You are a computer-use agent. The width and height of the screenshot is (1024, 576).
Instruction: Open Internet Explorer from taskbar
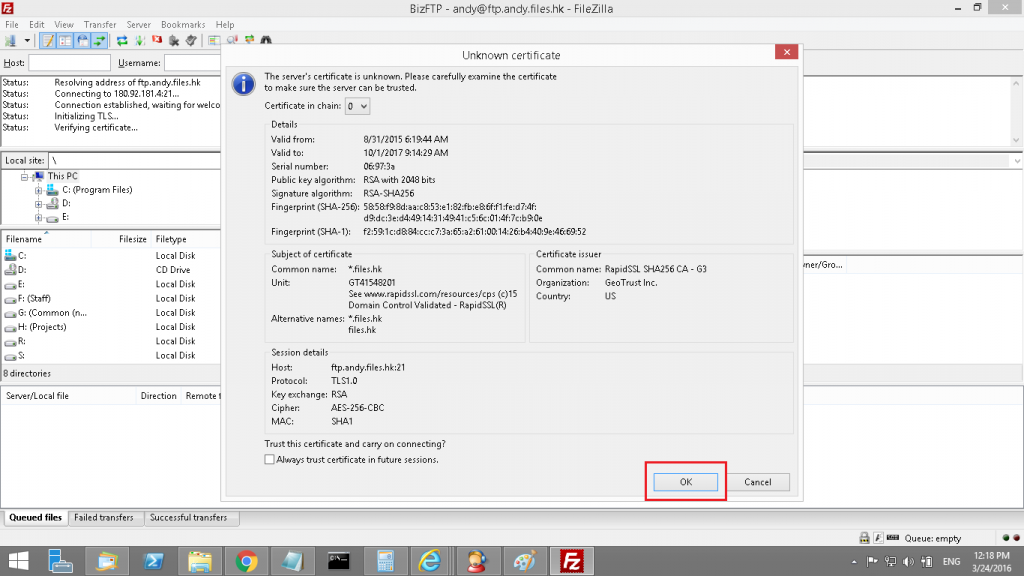(x=430, y=561)
